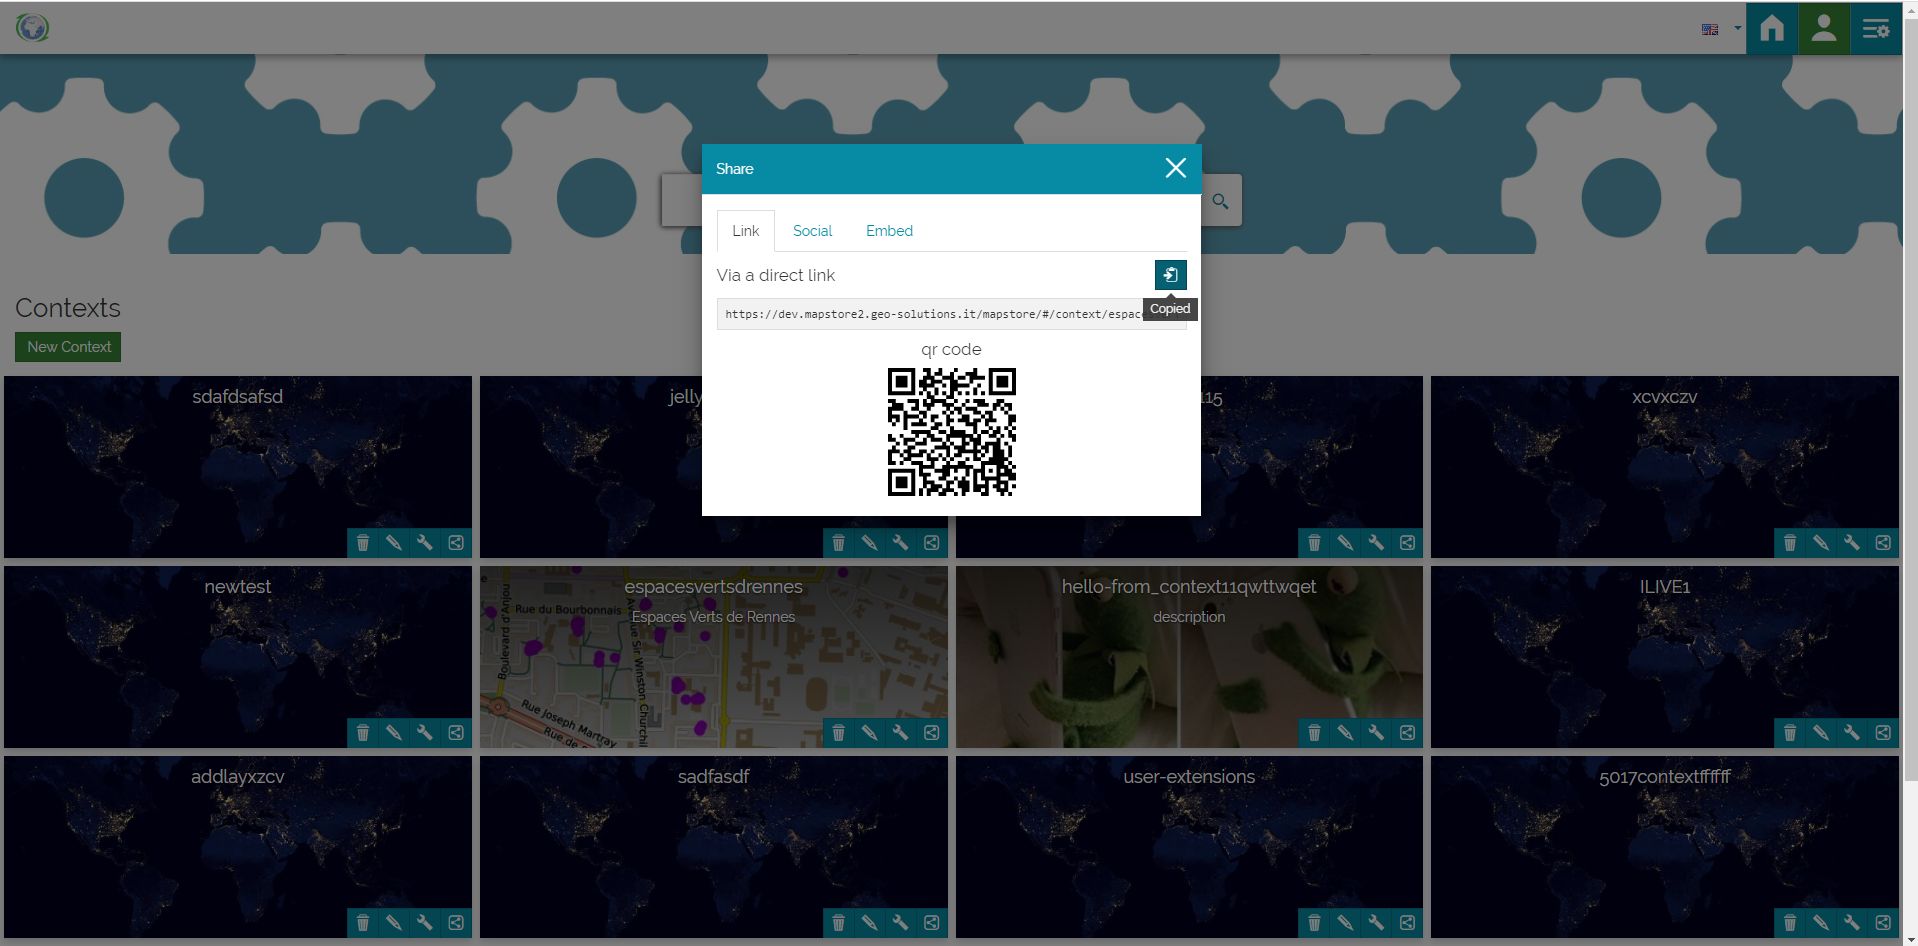
Task: Expand the language flag dropdown
Action: pyautogui.click(x=1721, y=29)
